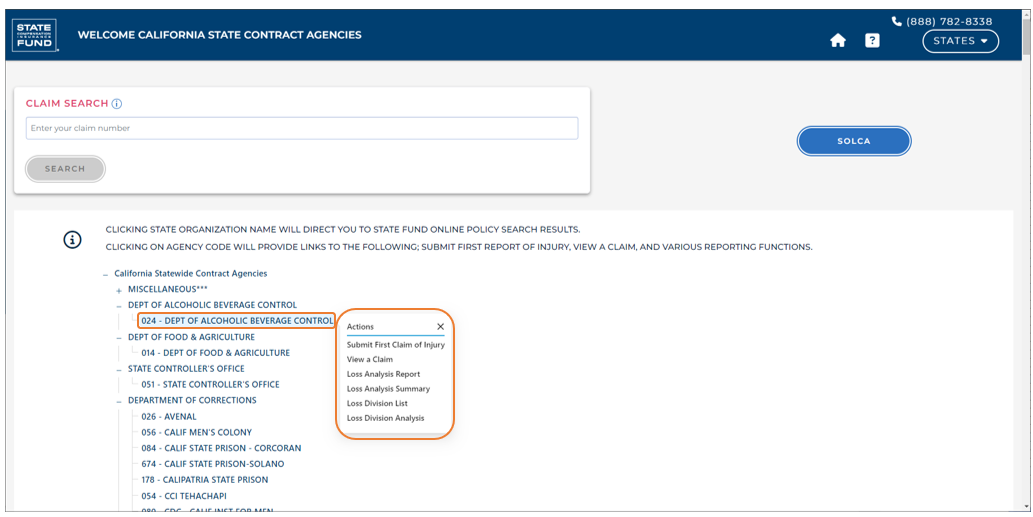Click the large information circle icon
The image size is (1033, 517).
pyautogui.click(x=72, y=240)
